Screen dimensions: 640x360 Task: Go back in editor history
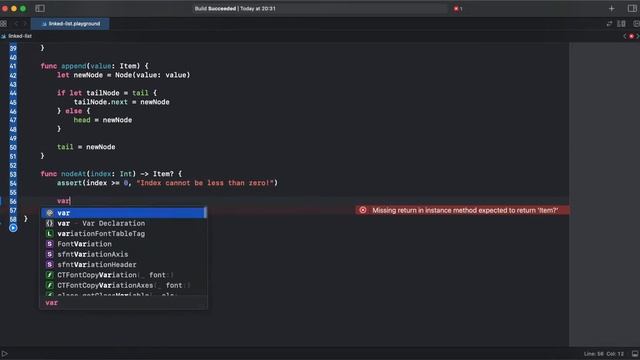[16, 24]
